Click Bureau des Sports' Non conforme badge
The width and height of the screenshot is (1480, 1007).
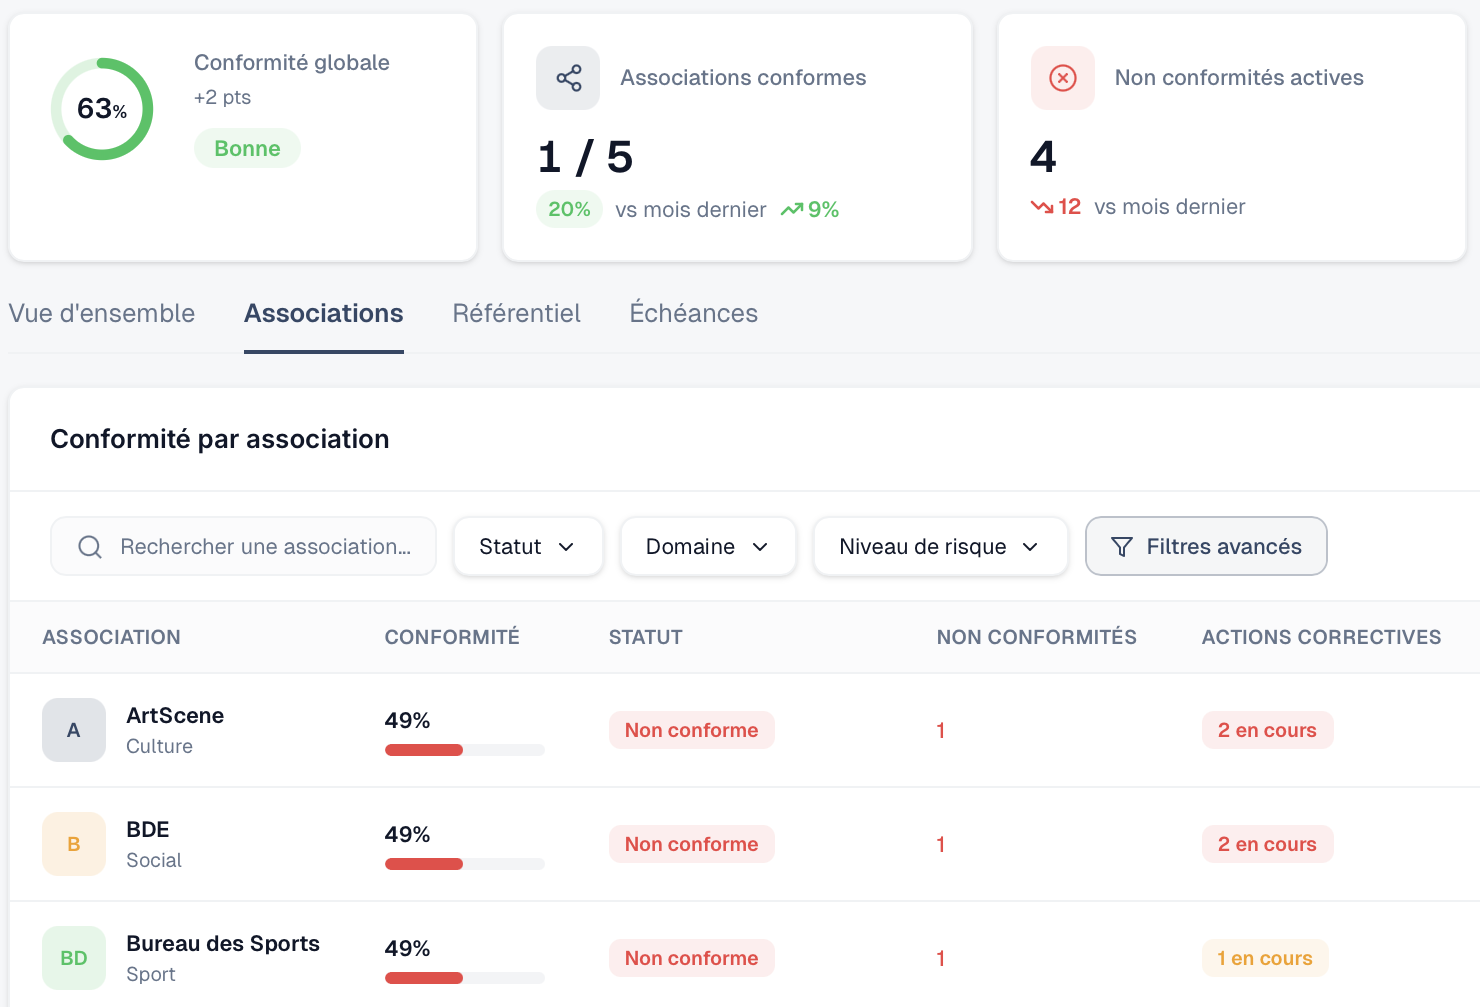(x=692, y=958)
